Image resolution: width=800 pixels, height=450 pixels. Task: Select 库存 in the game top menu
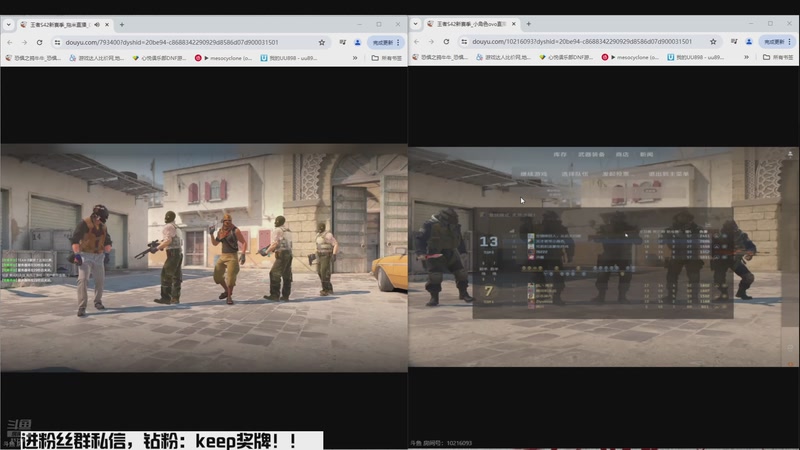560,154
